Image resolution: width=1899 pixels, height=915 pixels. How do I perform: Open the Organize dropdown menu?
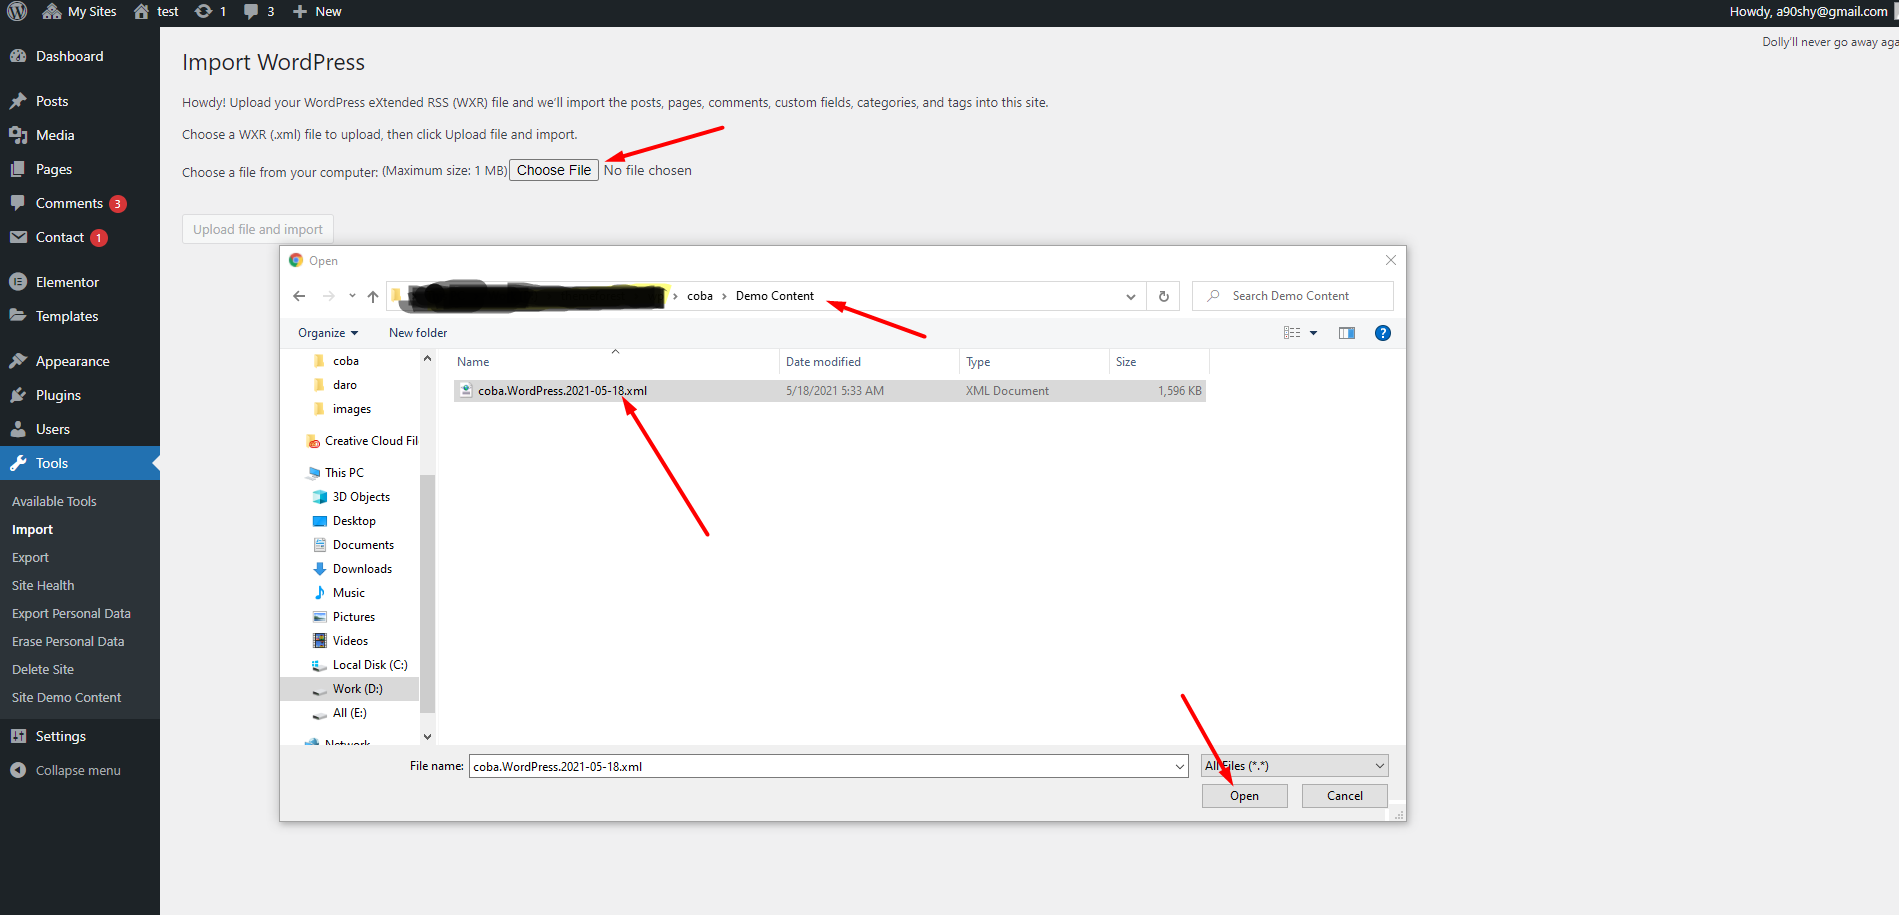click(327, 333)
